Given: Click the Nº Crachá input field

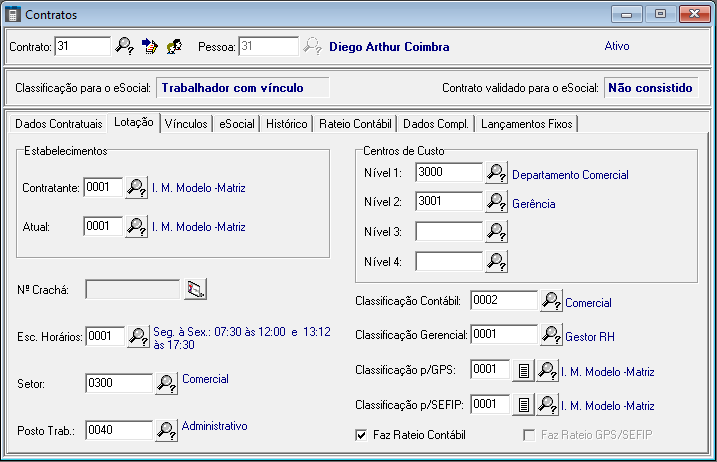Looking at the screenshot, I should pos(133,290).
